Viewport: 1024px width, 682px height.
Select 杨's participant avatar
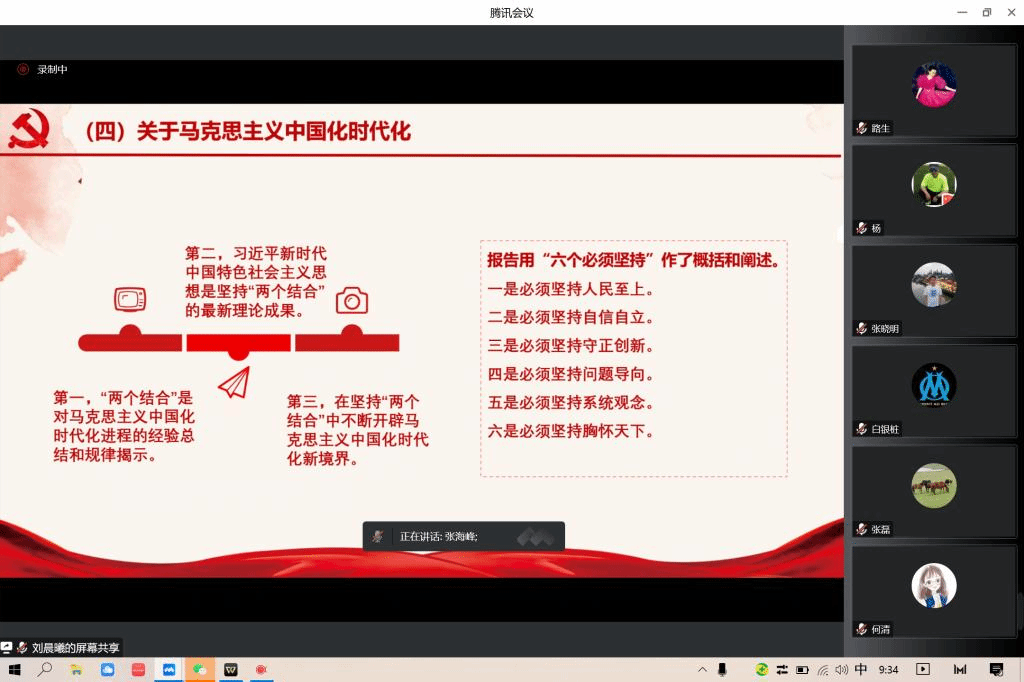tap(934, 185)
